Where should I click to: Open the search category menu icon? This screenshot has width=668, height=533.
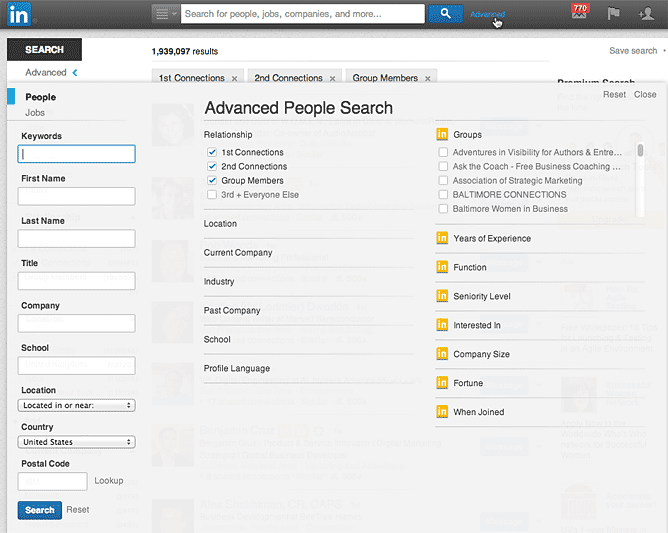166,14
